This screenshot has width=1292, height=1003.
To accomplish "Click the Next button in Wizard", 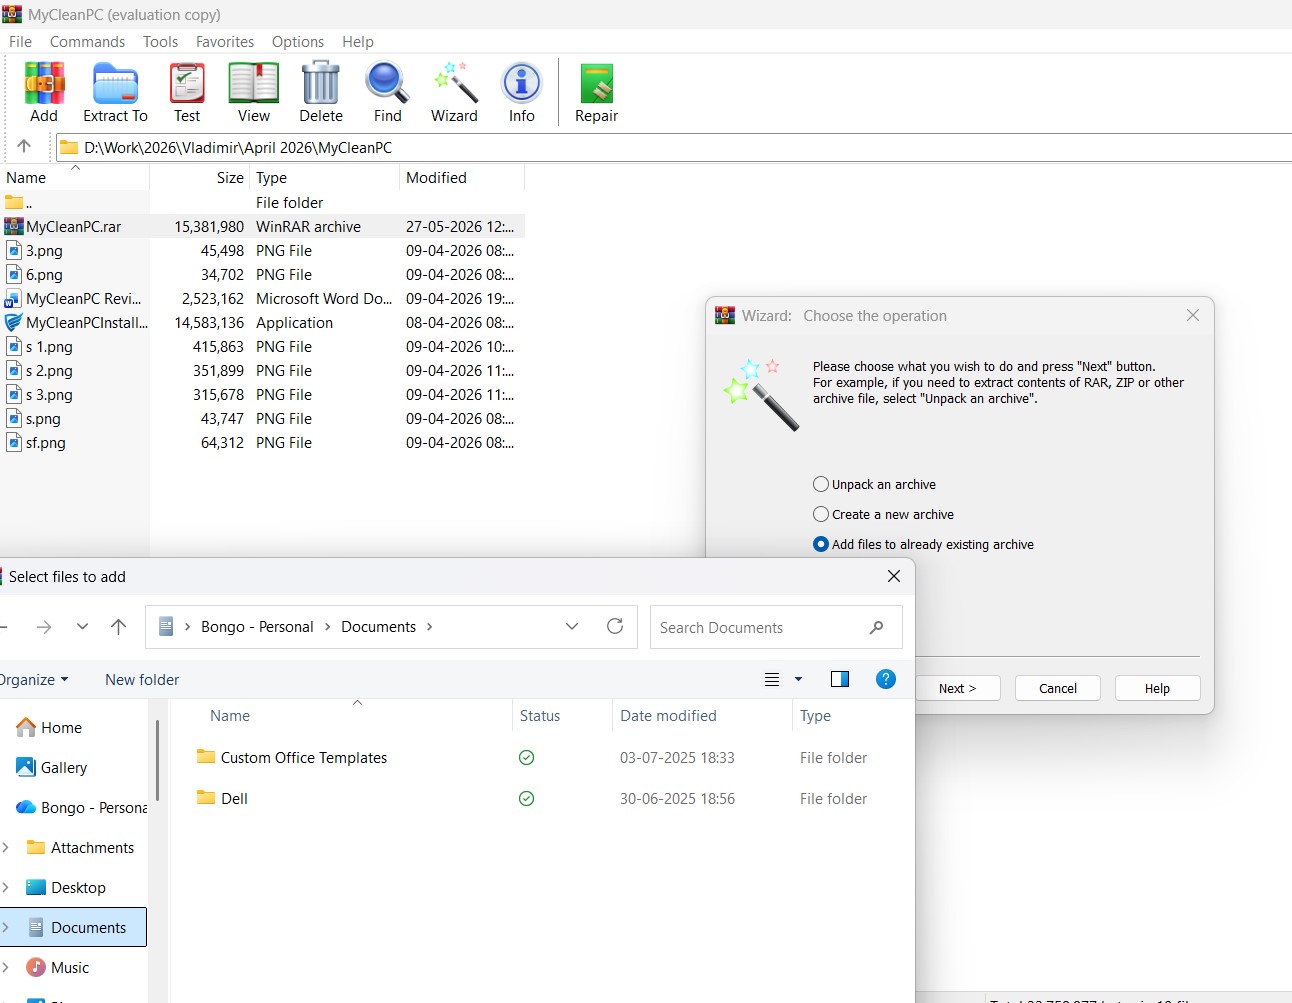I will (x=957, y=688).
